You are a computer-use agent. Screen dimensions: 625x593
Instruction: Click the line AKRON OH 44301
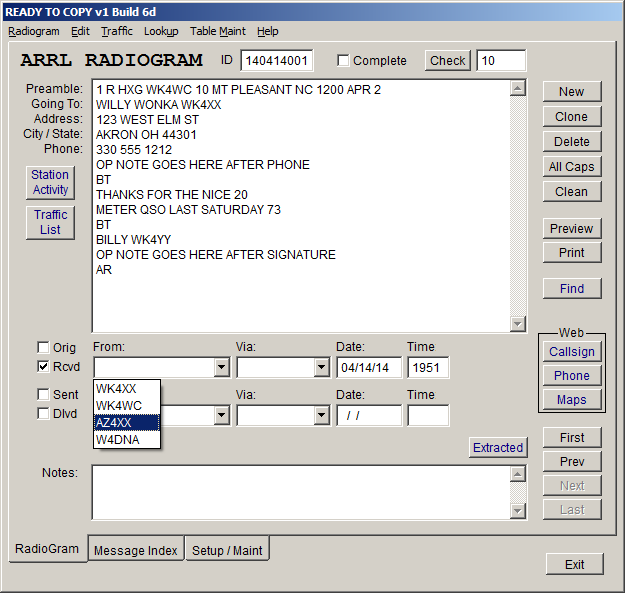[x=146, y=135]
